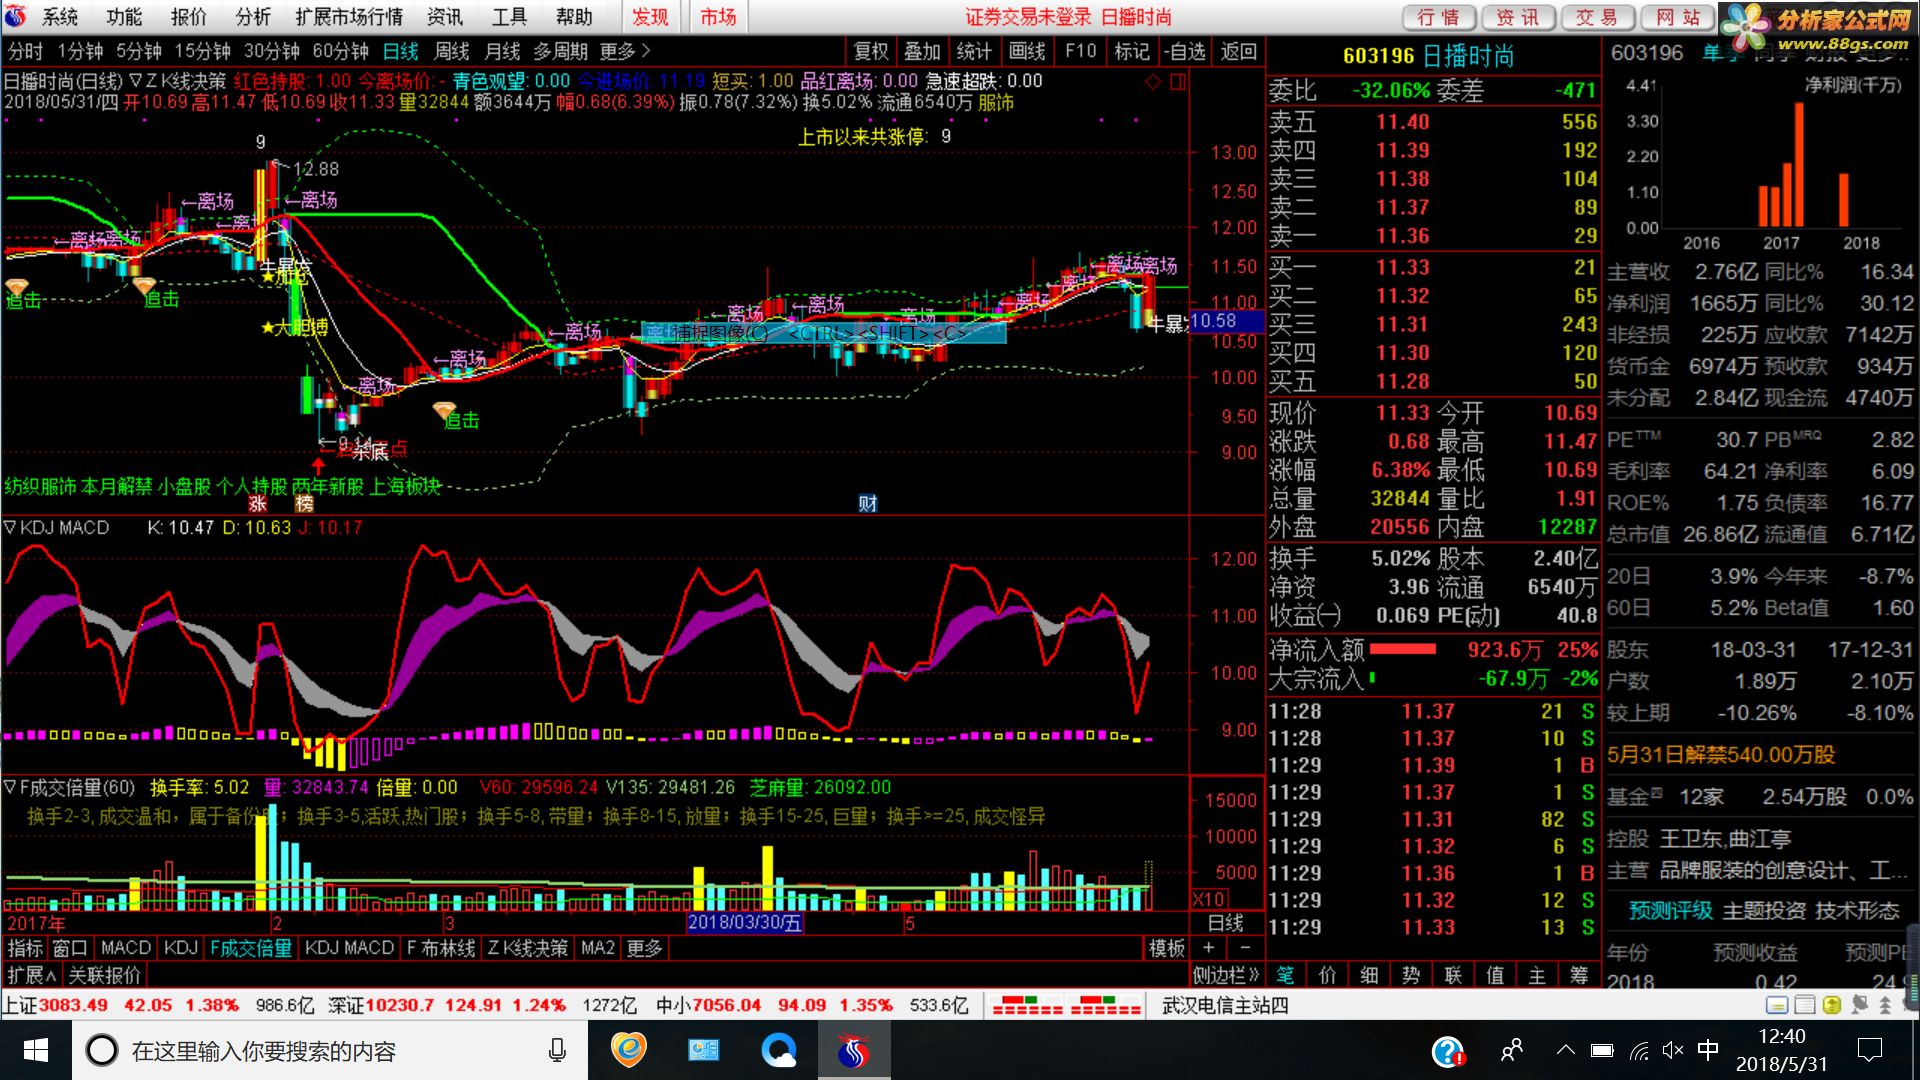Toggle the -自选 watchlist button
Image resolution: width=1920 pixels, height=1080 pixels.
[1185, 51]
